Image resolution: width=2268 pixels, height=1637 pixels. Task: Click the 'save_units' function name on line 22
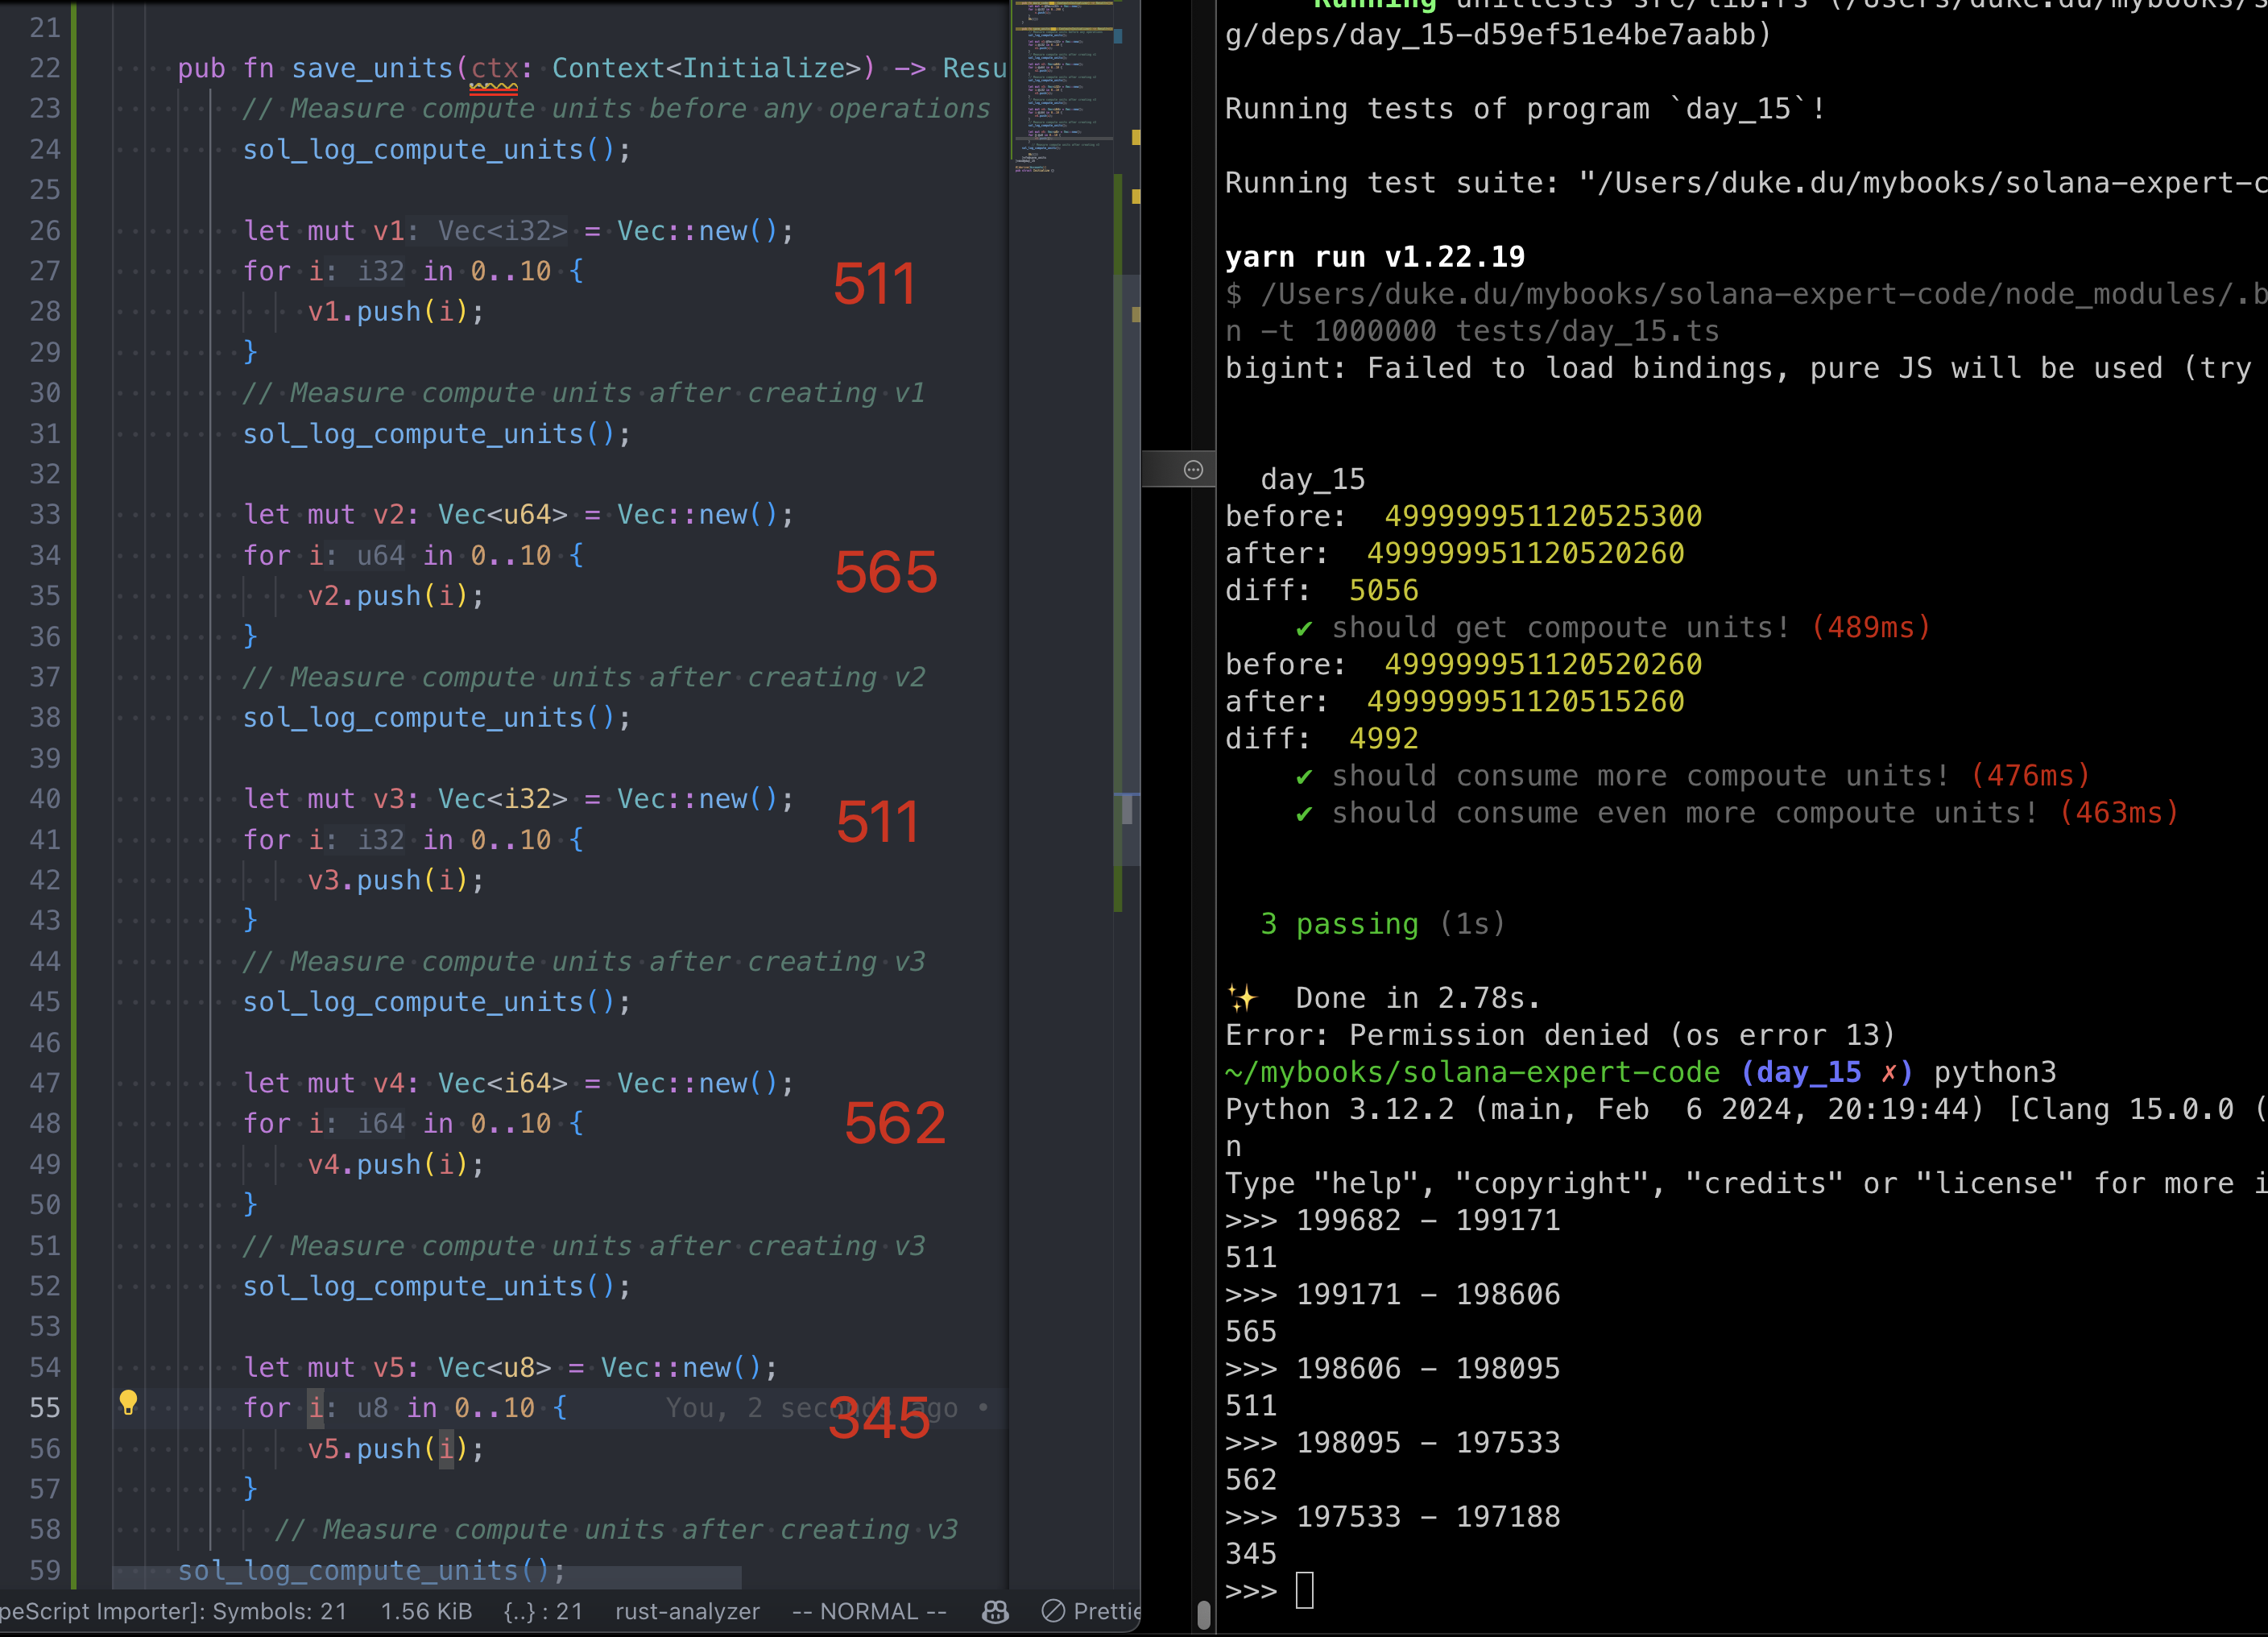tap(372, 68)
